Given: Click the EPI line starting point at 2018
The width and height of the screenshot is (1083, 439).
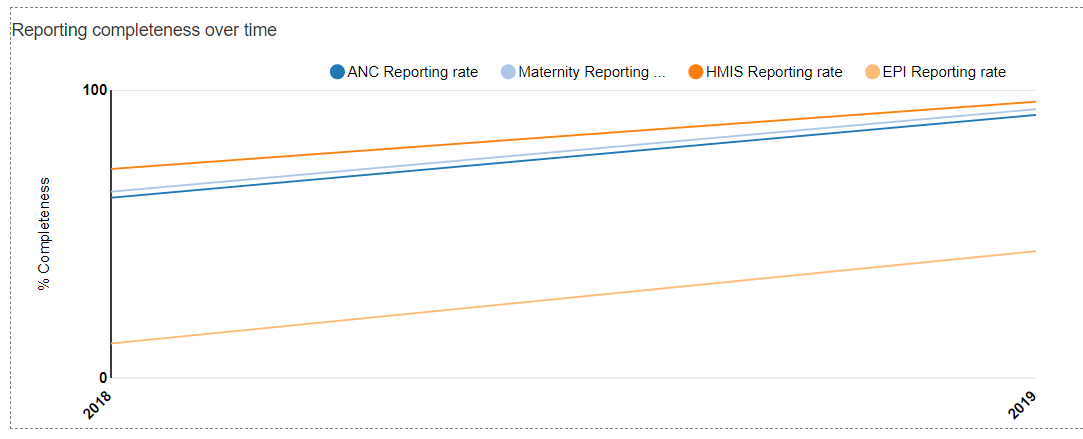Looking at the screenshot, I should pyautogui.click(x=112, y=343).
